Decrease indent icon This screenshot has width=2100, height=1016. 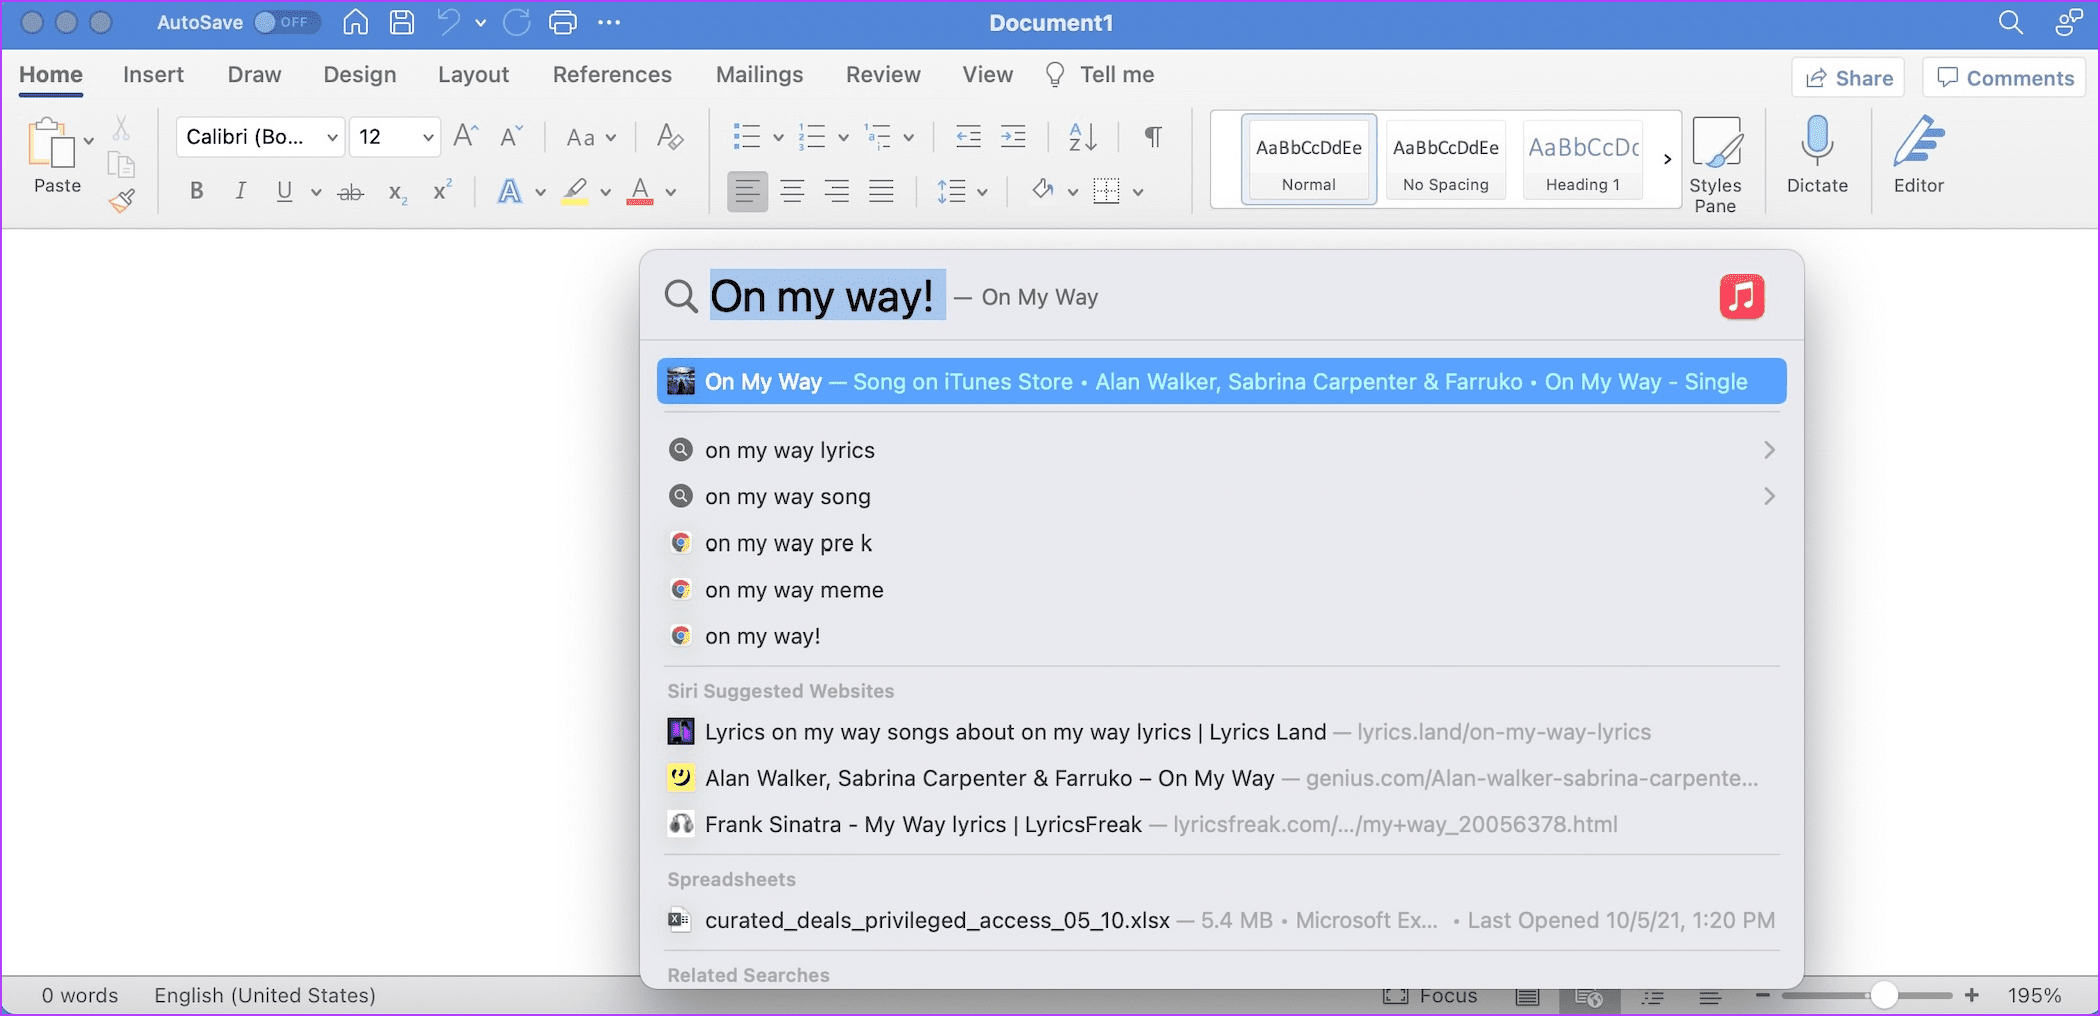(968, 136)
